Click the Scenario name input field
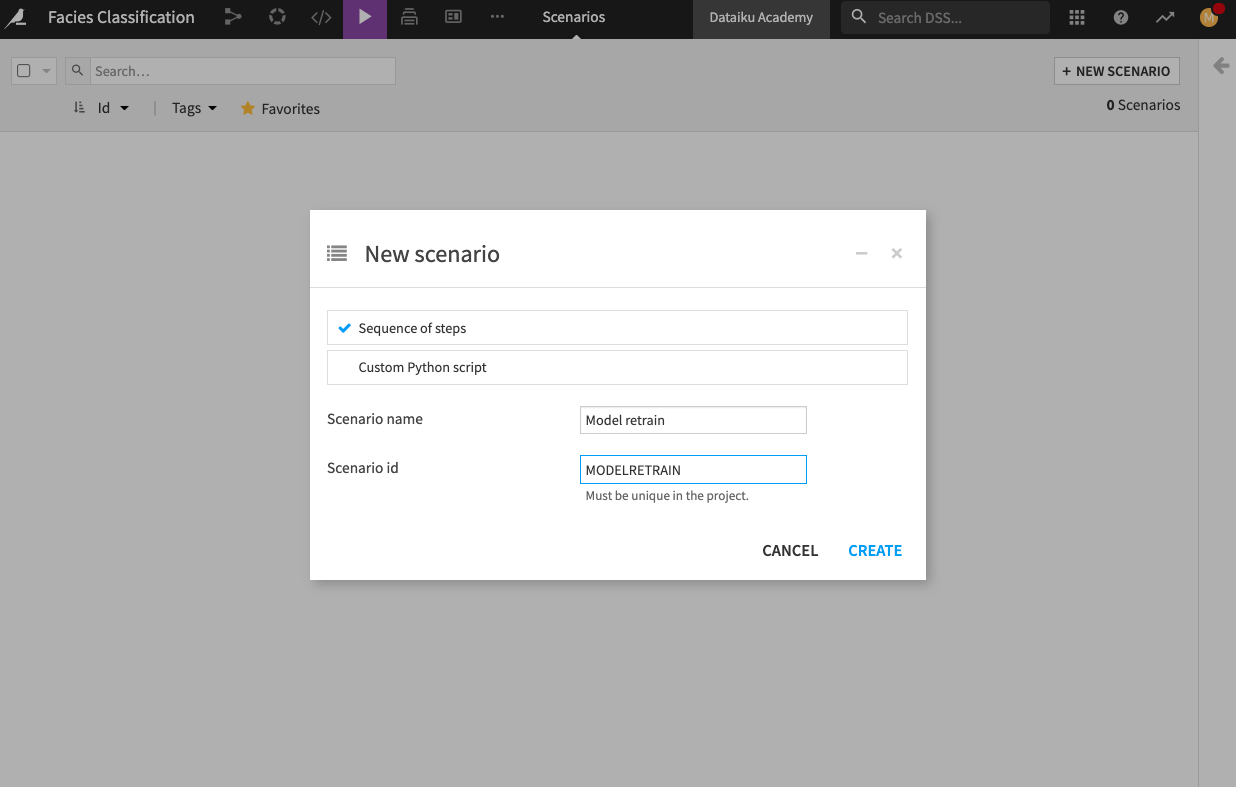This screenshot has width=1236, height=787. pyautogui.click(x=692, y=419)
